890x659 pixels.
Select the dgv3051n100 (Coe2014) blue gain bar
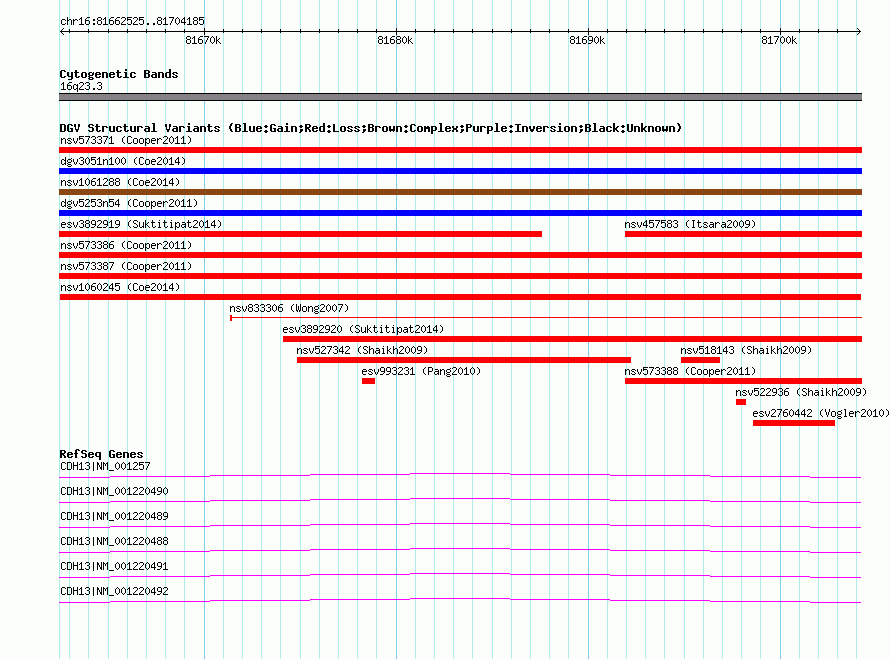point(460,171)
